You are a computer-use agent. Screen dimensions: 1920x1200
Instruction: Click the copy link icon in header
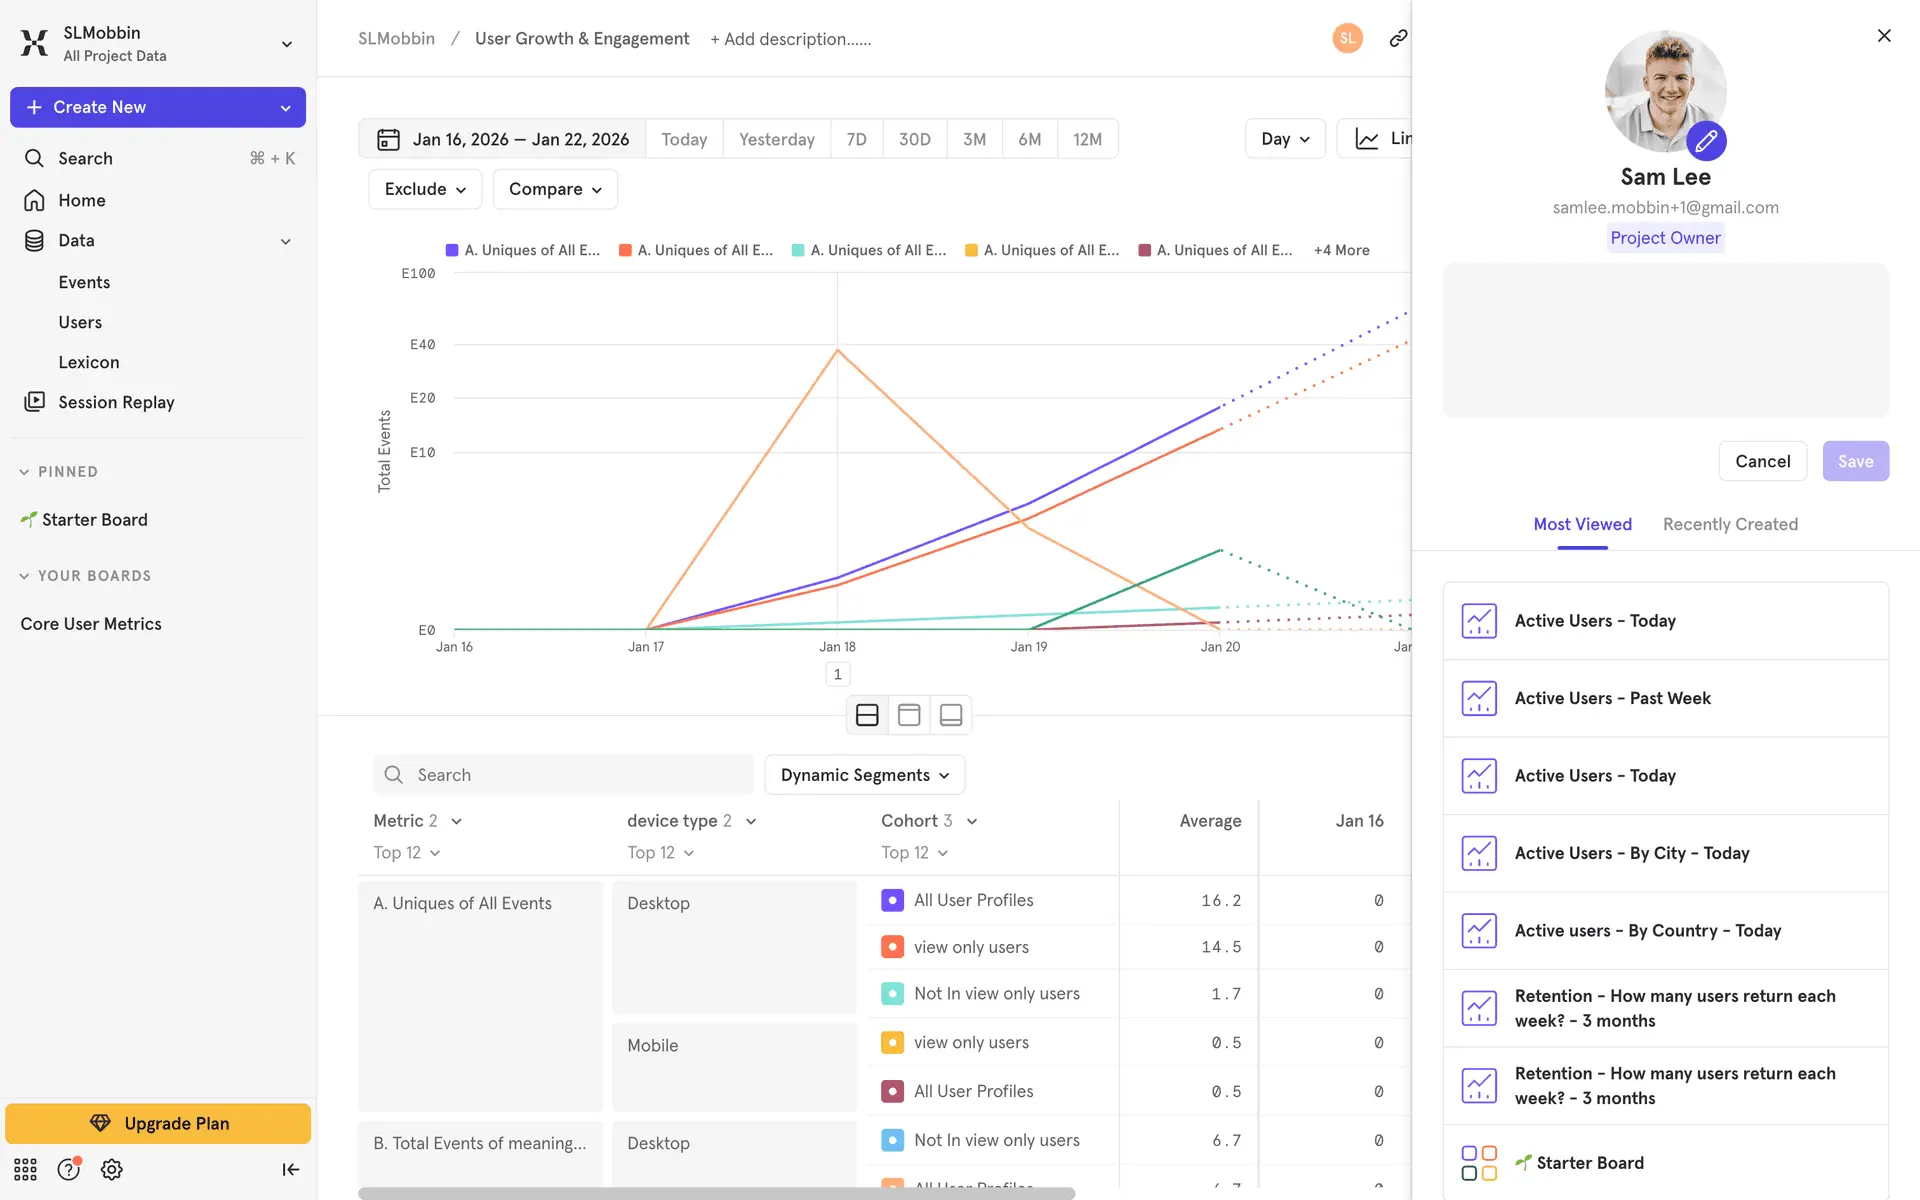[x=1398, y=38]
